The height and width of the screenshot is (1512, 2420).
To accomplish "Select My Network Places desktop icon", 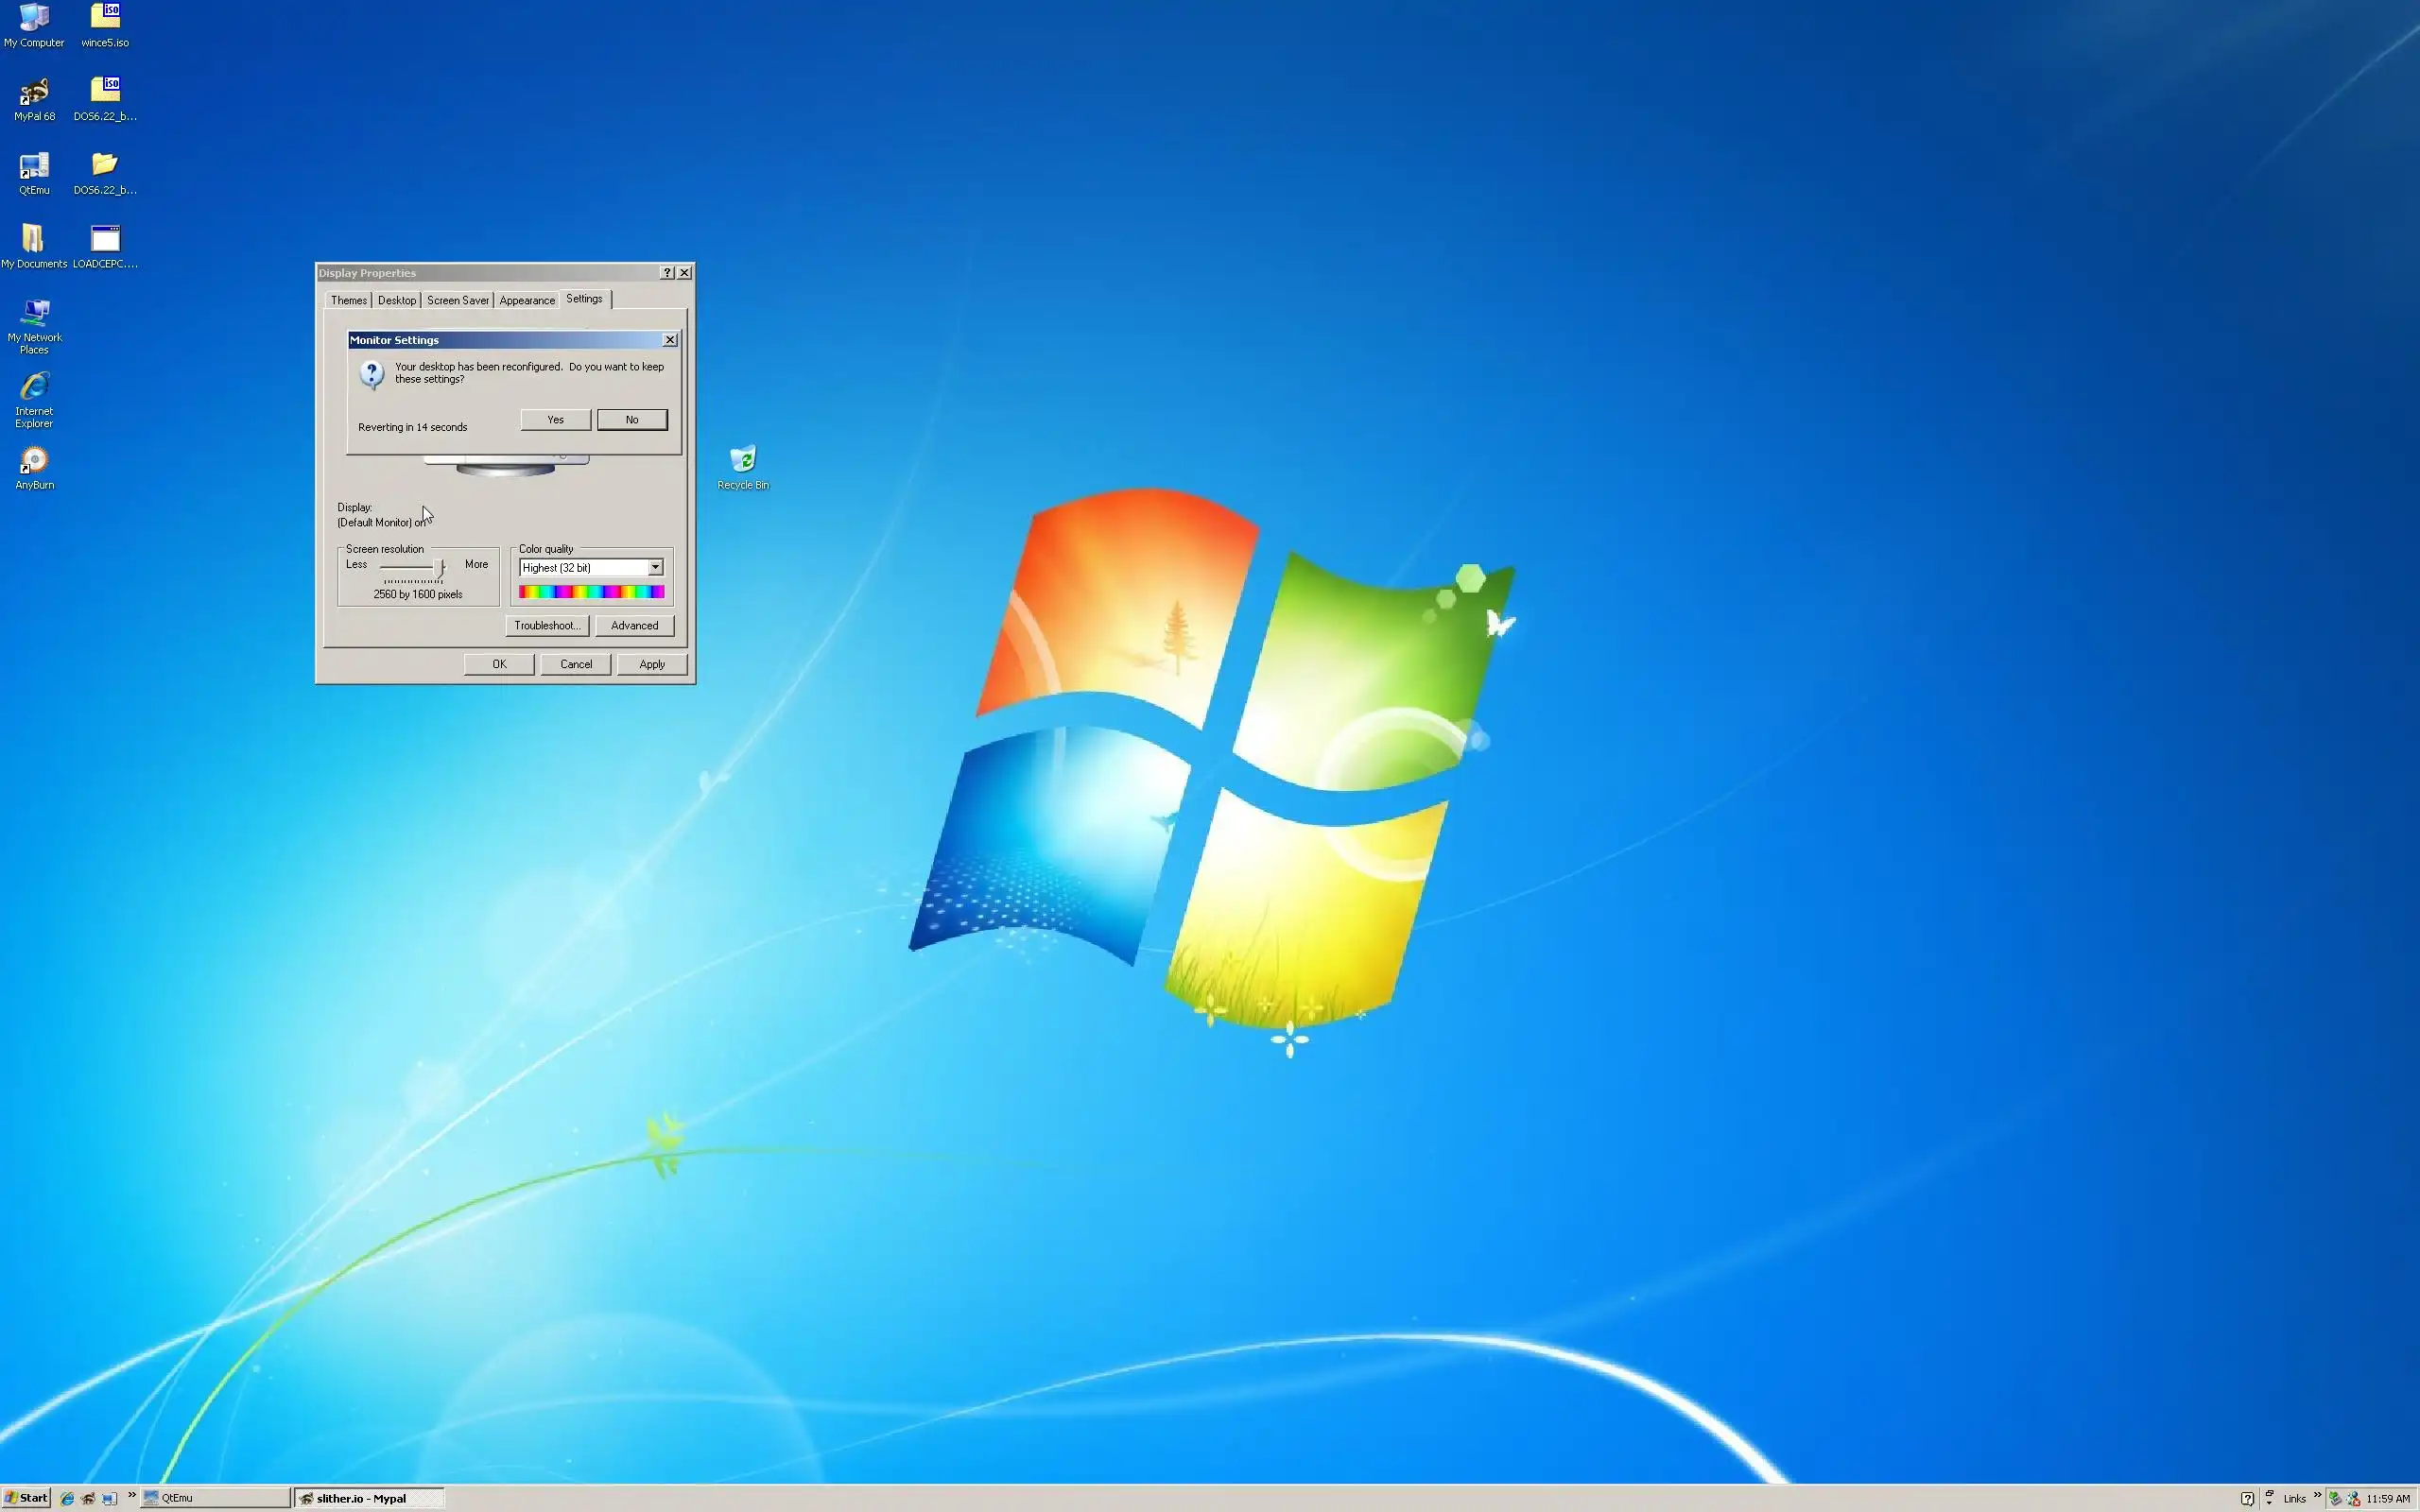I will tap(34, 313).
